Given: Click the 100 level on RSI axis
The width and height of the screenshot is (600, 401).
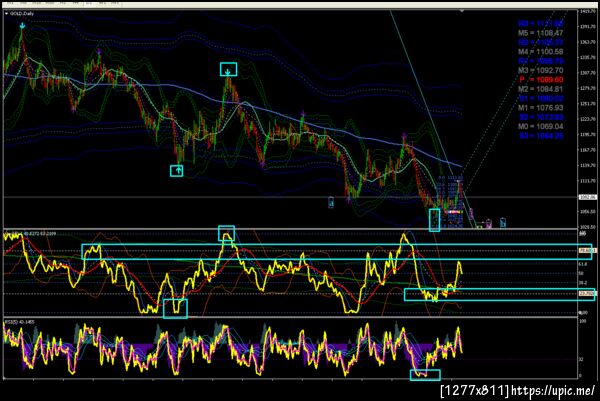Looking at the screenshot, I should 583,321.
